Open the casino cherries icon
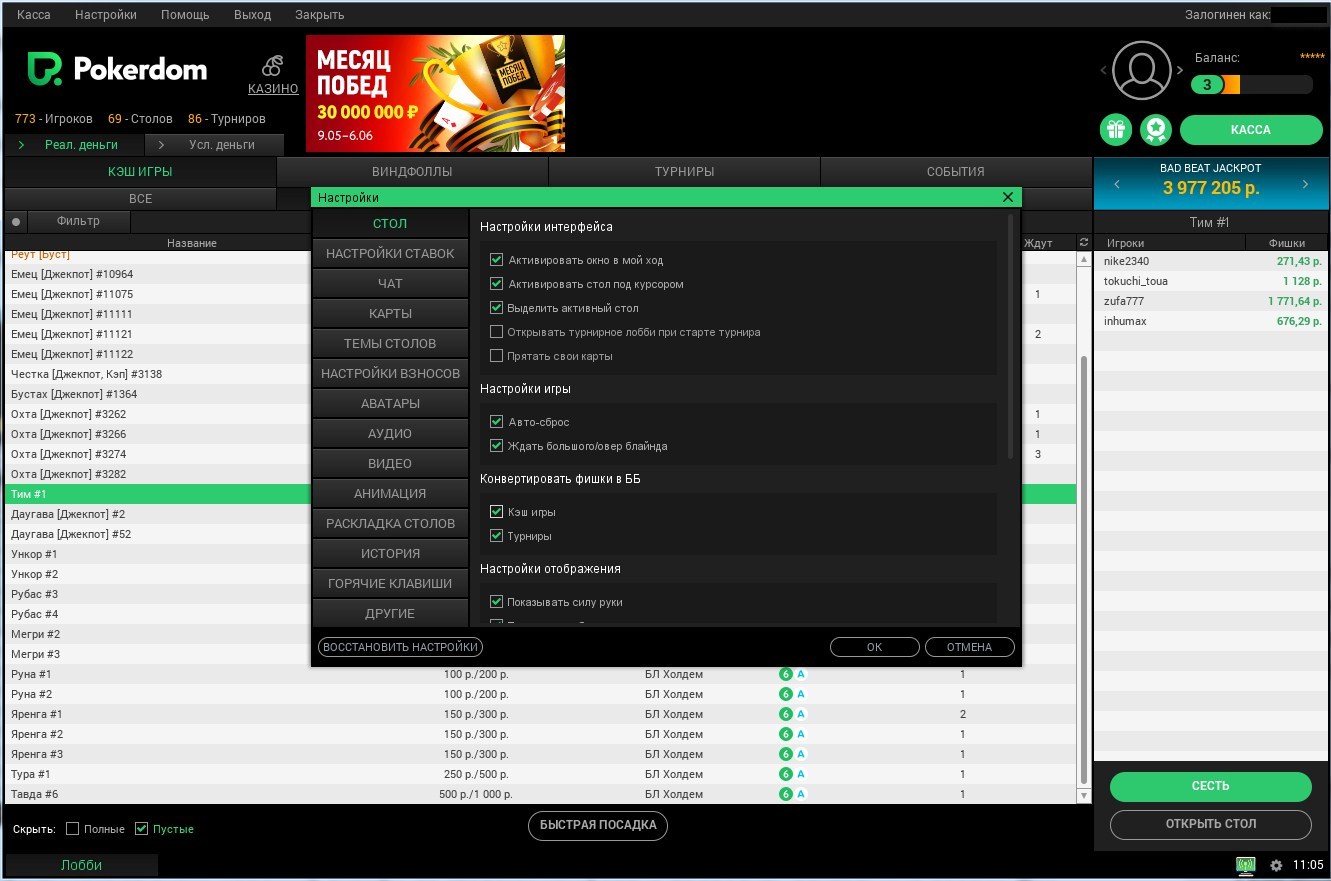 pyautogui.click(x=272, y=67)
